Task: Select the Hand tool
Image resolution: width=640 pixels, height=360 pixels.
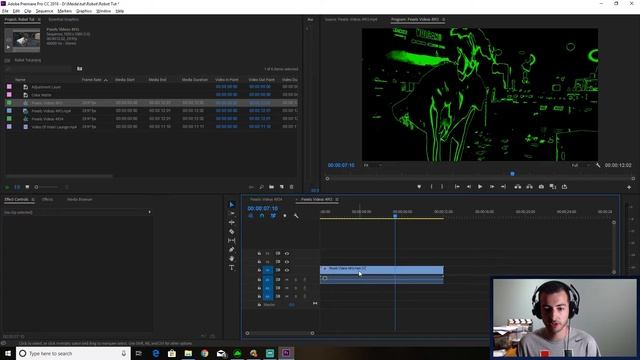Action: coord(232,258)
